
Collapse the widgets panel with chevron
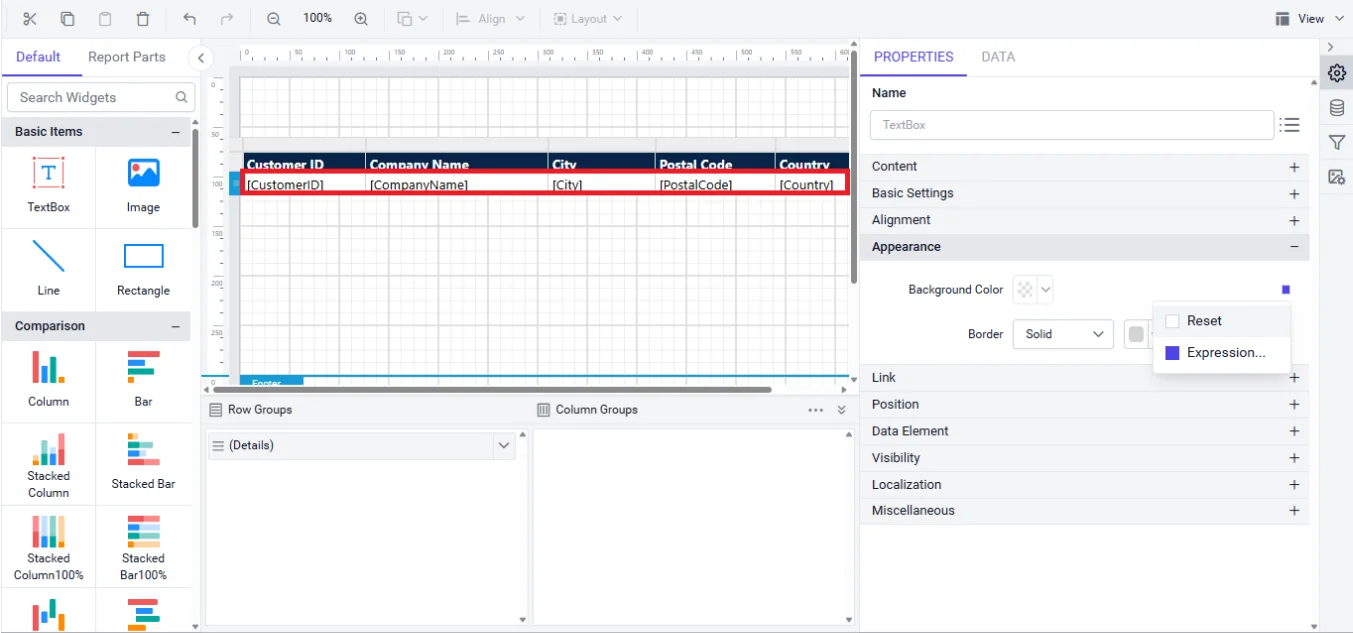(x=201, y=58)
